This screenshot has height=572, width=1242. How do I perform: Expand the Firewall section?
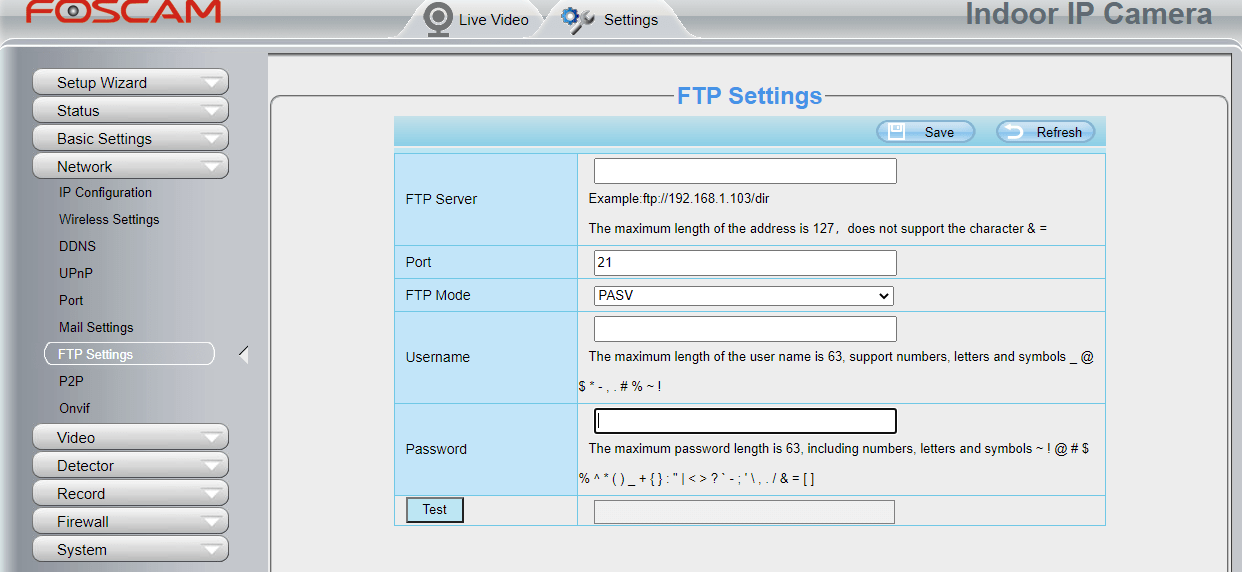(x=130, y=521)
